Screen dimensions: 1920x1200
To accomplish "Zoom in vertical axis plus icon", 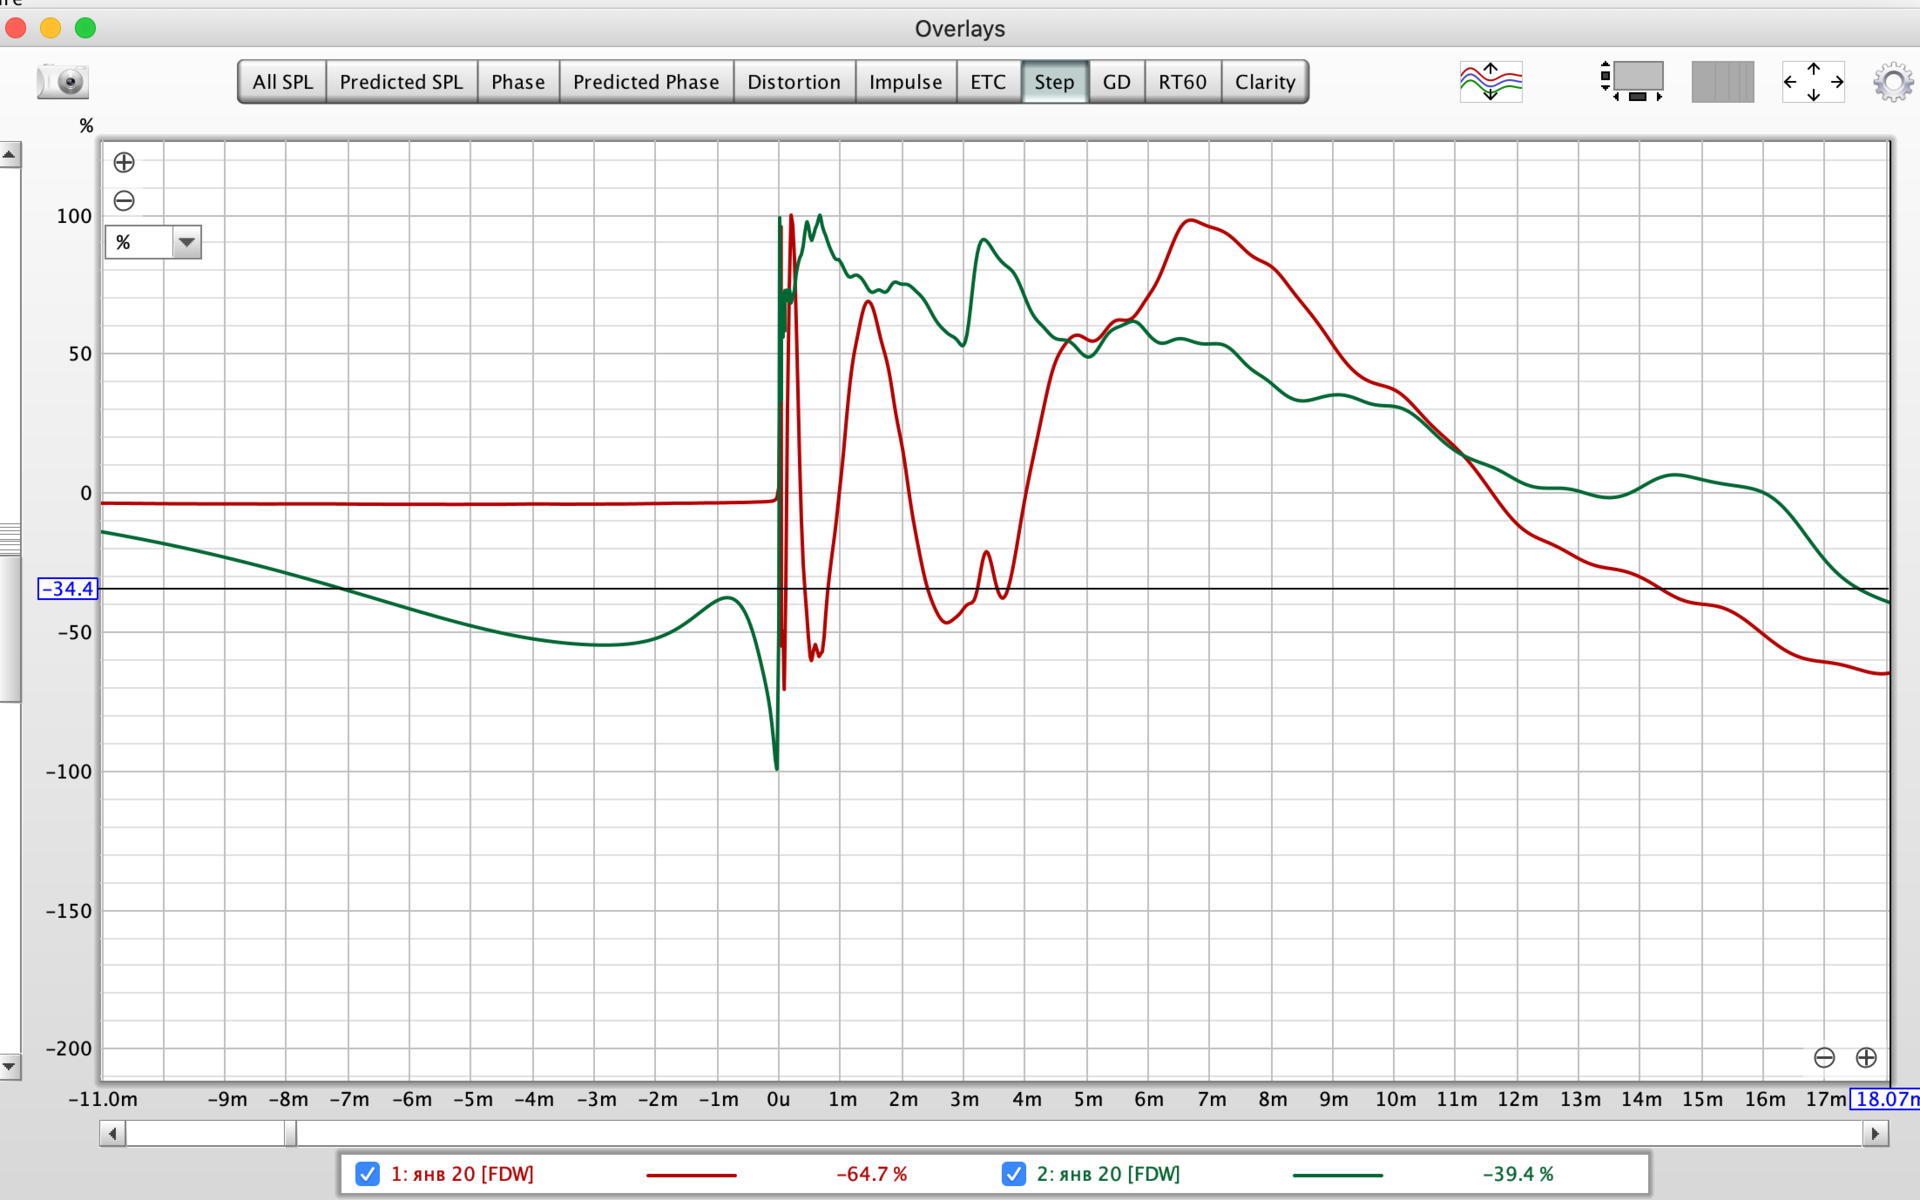I will click(x=124, y=162).
